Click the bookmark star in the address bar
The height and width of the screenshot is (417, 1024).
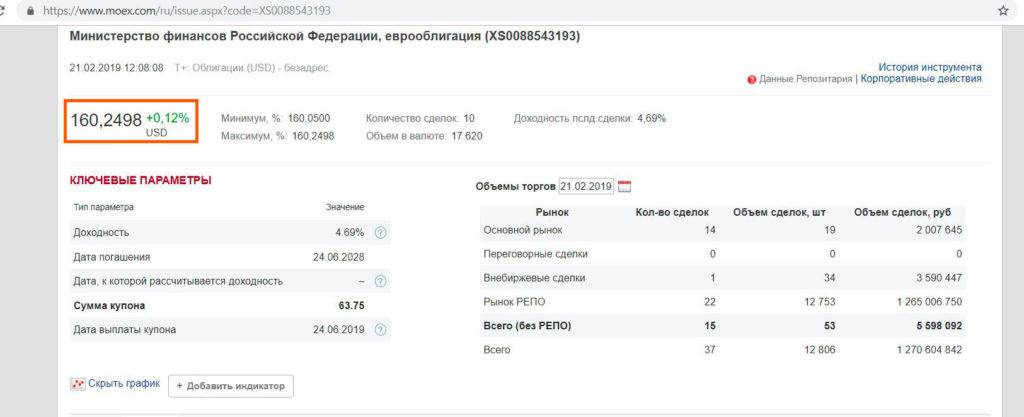1002,10
